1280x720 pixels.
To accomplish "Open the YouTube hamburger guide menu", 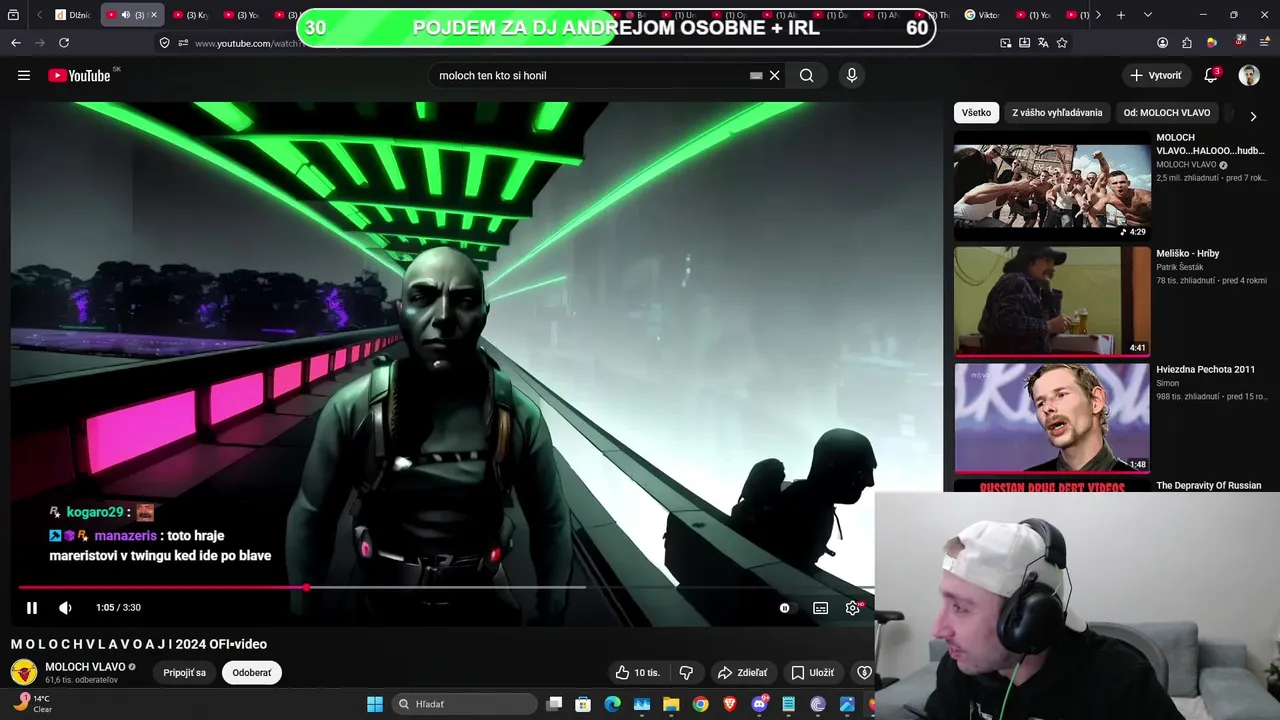I will click(24, 75).
